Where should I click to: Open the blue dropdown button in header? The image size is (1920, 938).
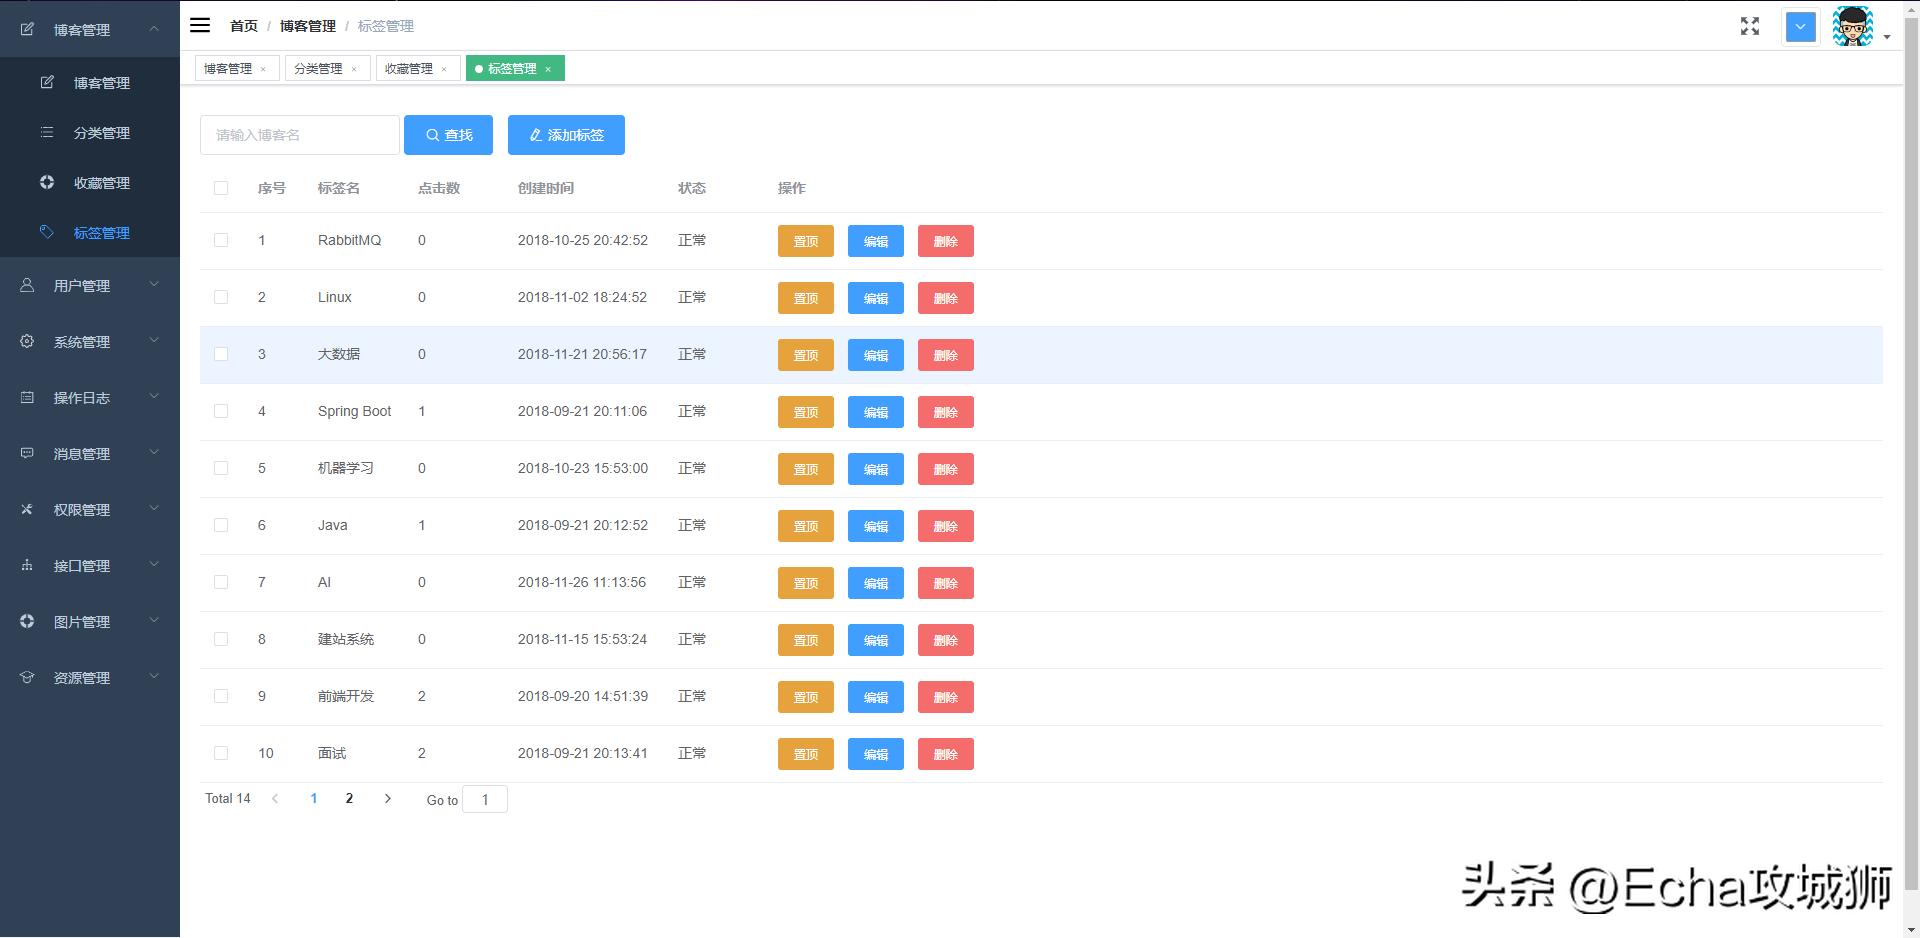pyautogui.click(x=1800, y=27)
